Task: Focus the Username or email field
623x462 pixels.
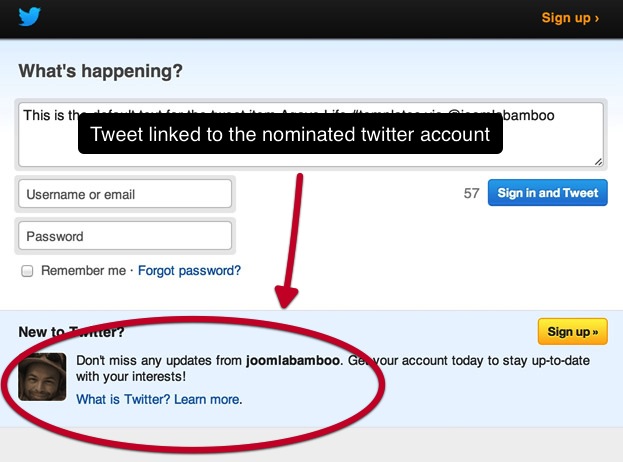Action: [x=125, y=193]
